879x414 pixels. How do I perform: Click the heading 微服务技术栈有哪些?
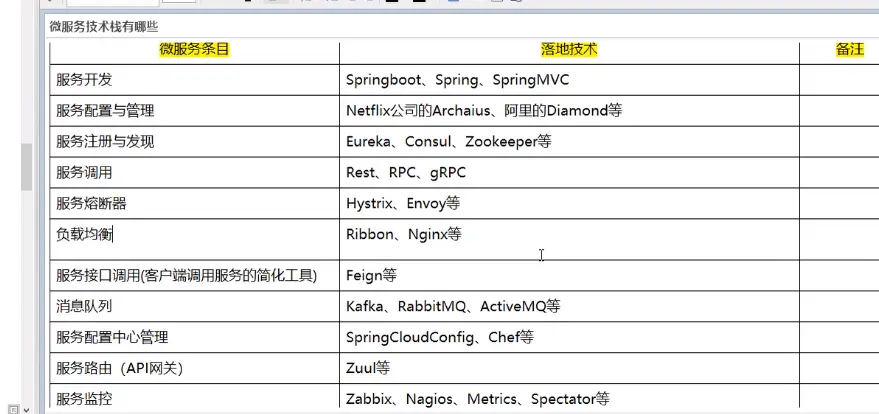click(x=104, y=27)
